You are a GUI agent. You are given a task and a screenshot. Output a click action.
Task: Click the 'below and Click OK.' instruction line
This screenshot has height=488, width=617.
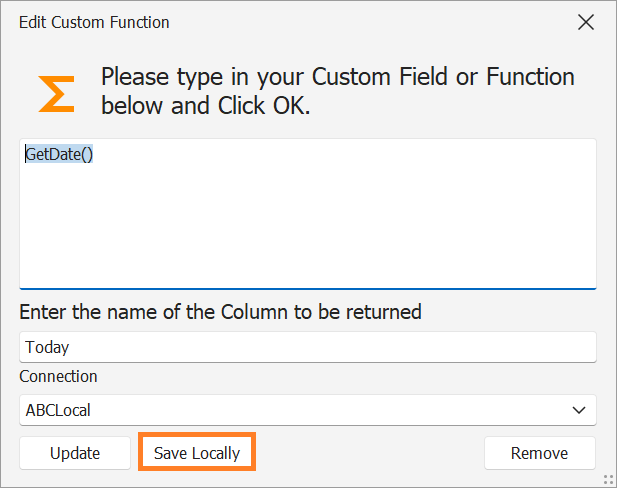click(x=206, y=106)
